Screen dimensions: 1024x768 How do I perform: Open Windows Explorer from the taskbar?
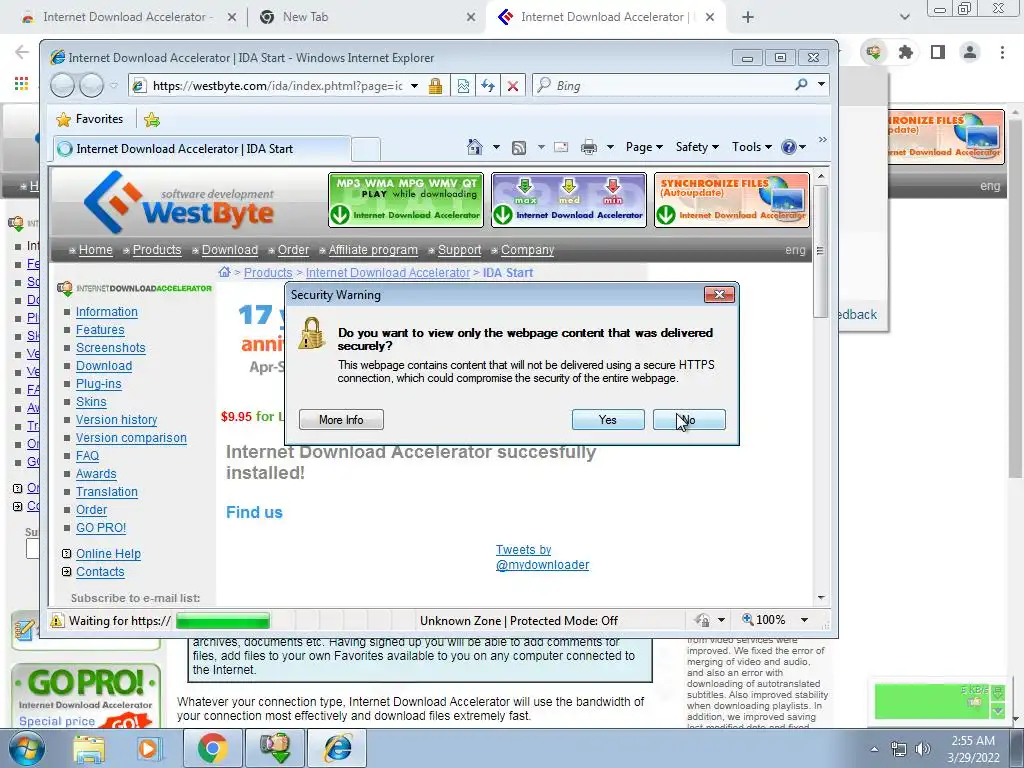(89, 748)
